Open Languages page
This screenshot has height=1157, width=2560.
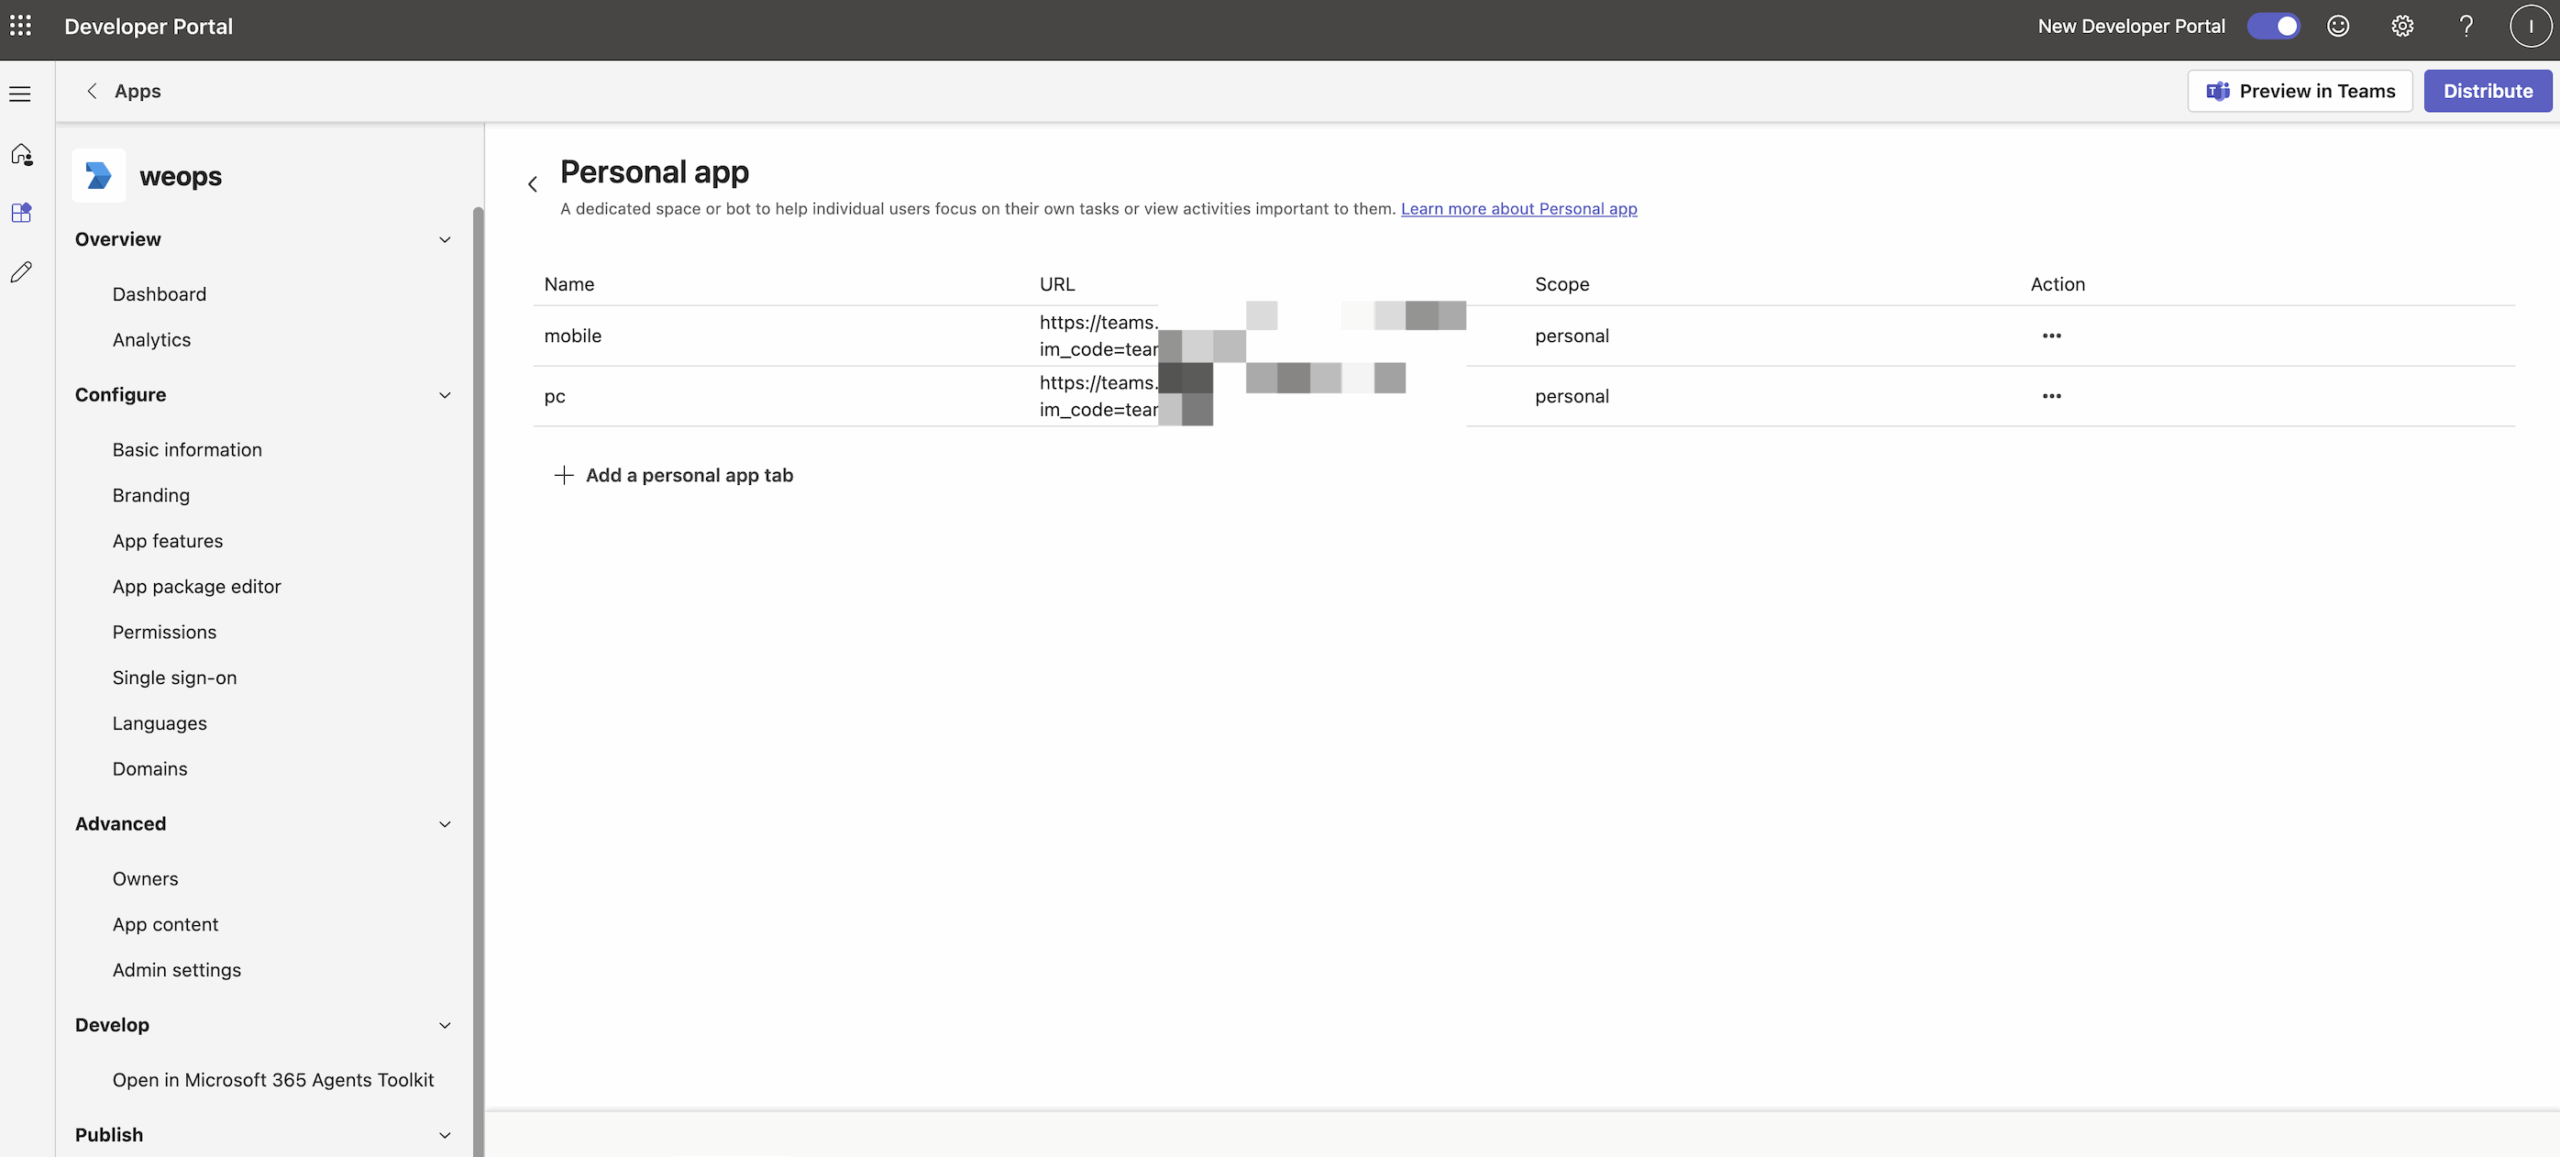coord(159,723)
